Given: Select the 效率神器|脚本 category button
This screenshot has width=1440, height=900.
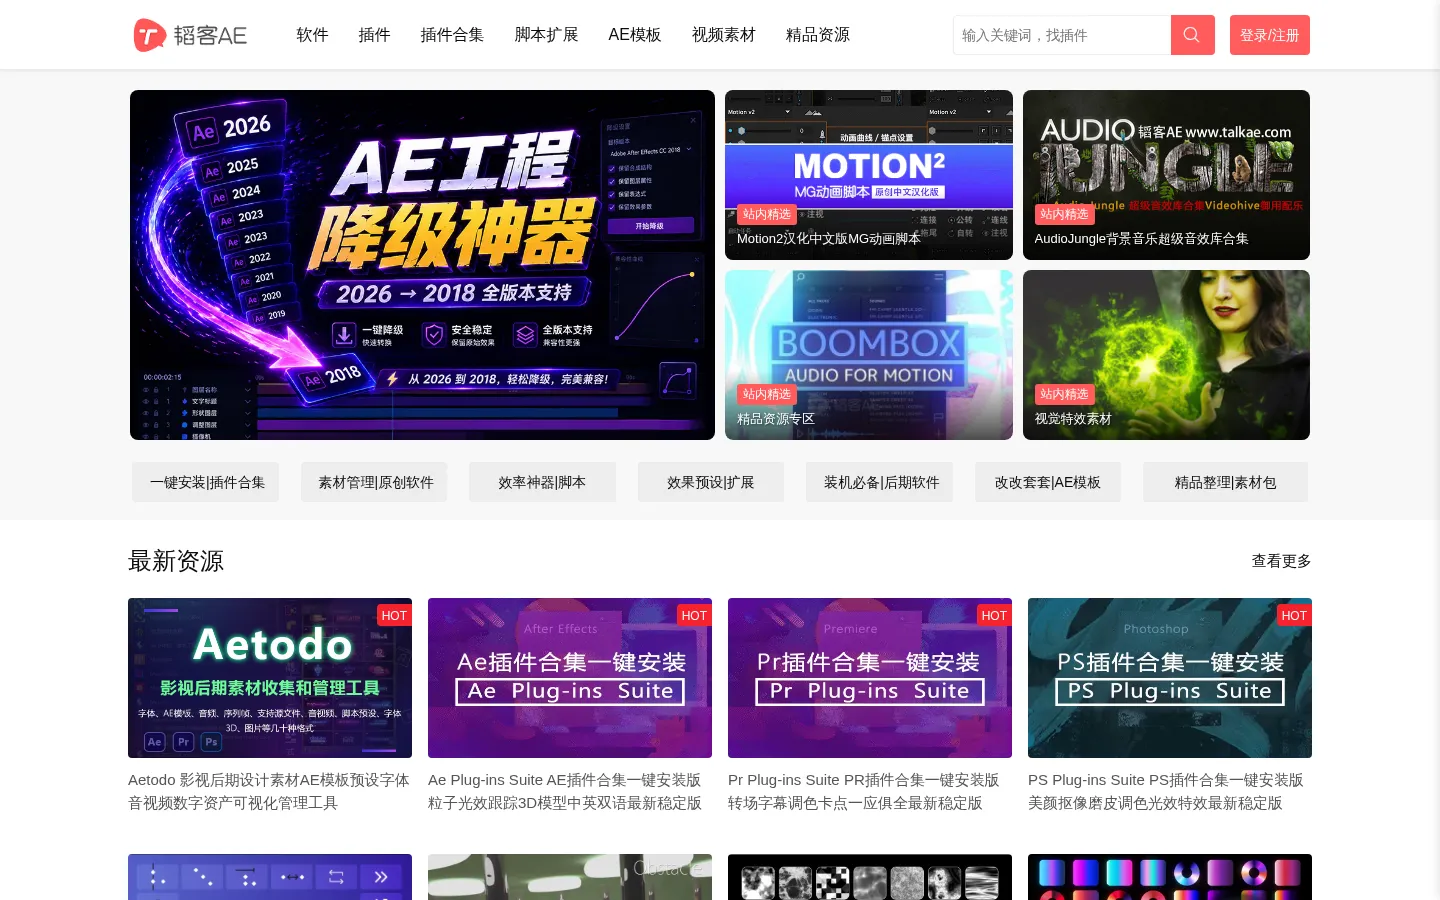Looking at the screenshot, I should point(542,482).
